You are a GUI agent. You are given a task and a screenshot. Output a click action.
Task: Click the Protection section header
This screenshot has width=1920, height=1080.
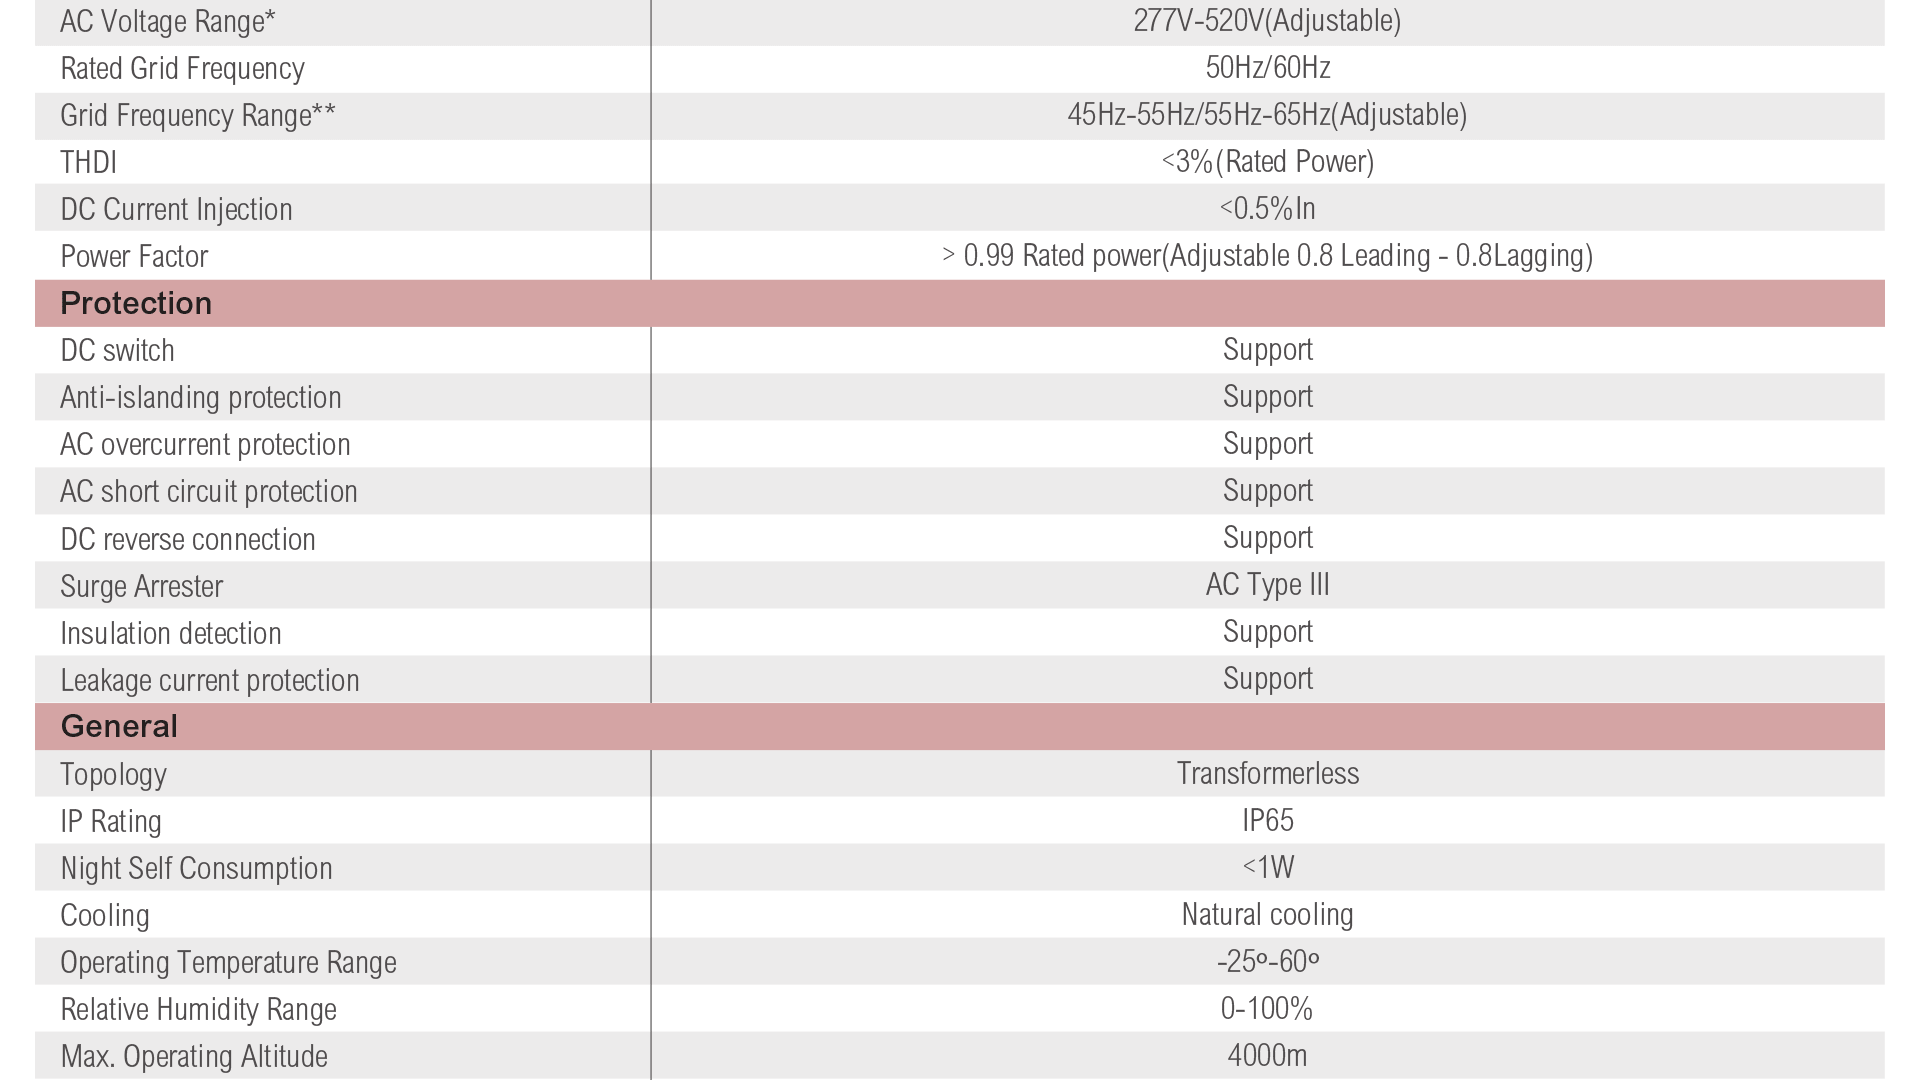tap(136, 303)
